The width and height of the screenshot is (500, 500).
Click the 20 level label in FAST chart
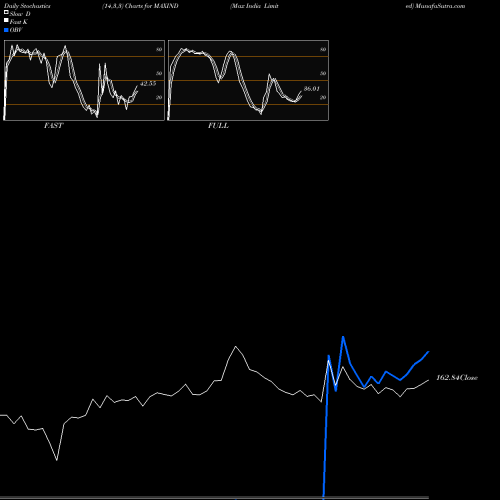pos(159,97)
